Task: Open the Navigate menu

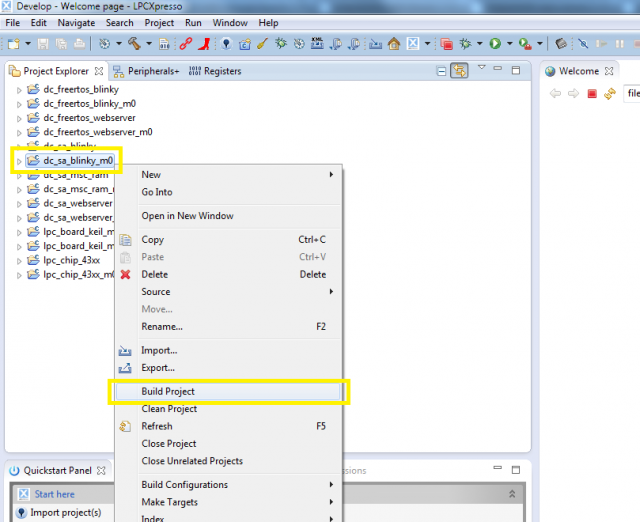Action: click(x=76, y=23)
